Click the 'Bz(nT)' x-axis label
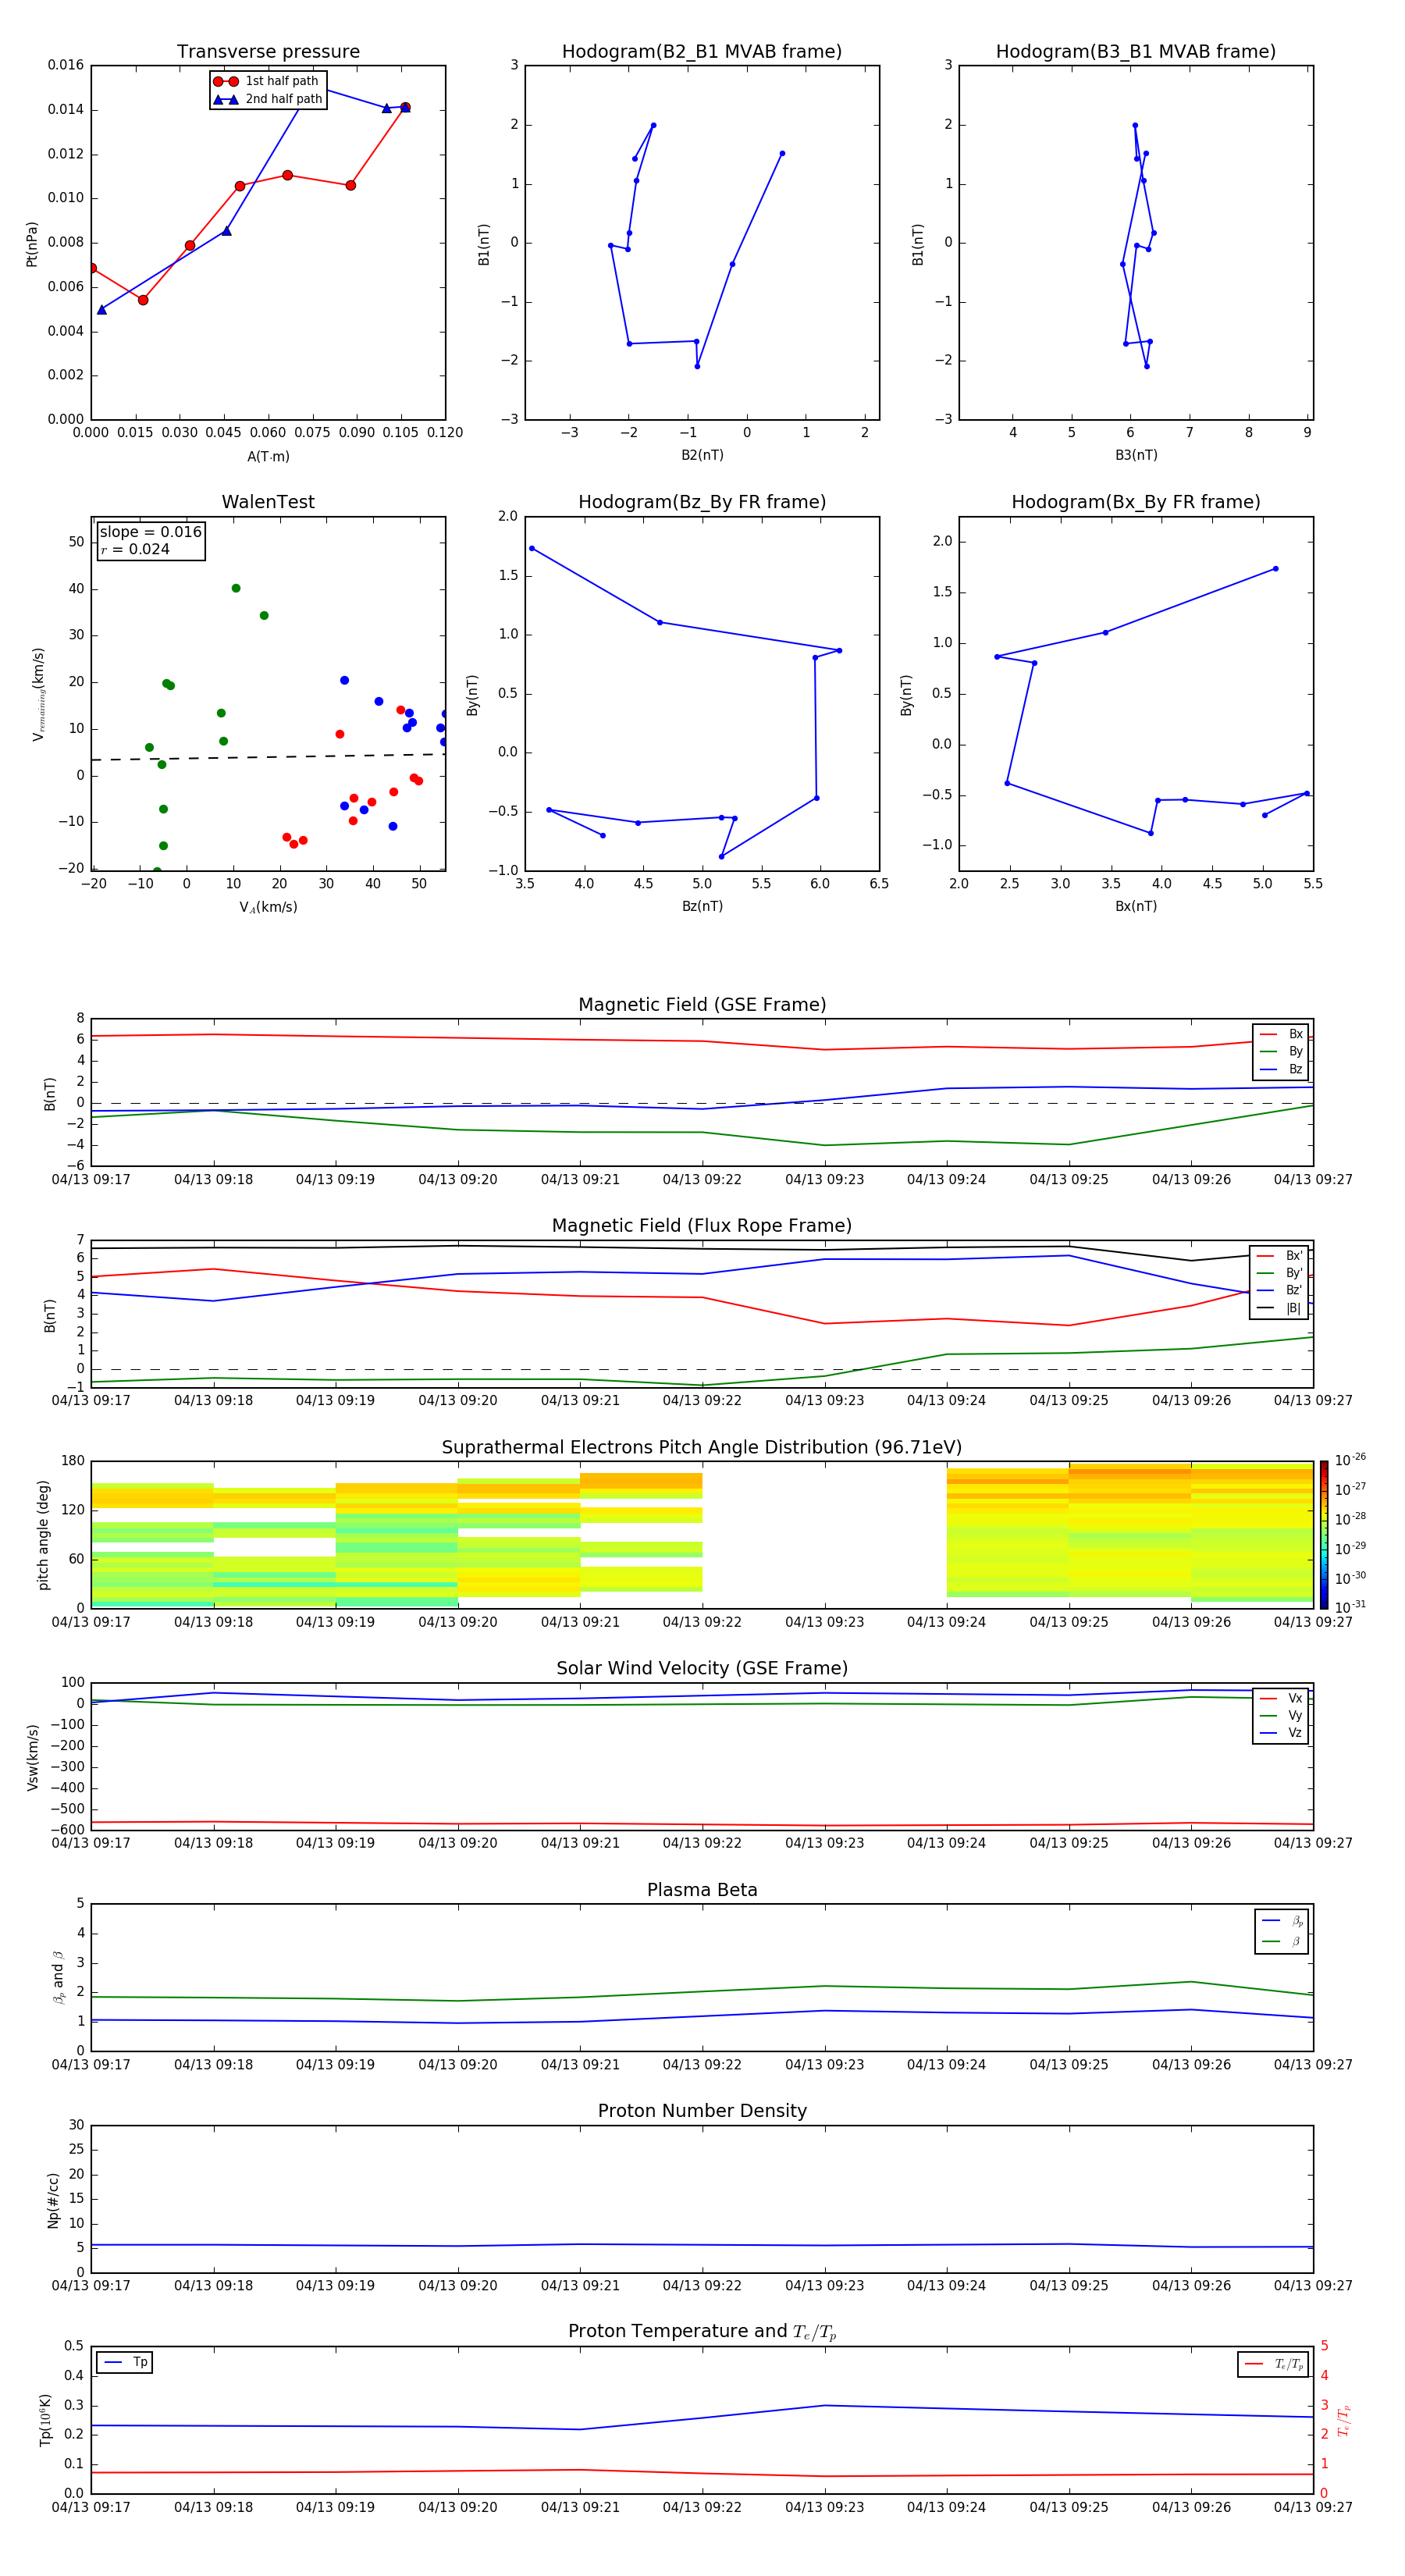The height and width of the screenshot is (2576, 1405). 702,906
